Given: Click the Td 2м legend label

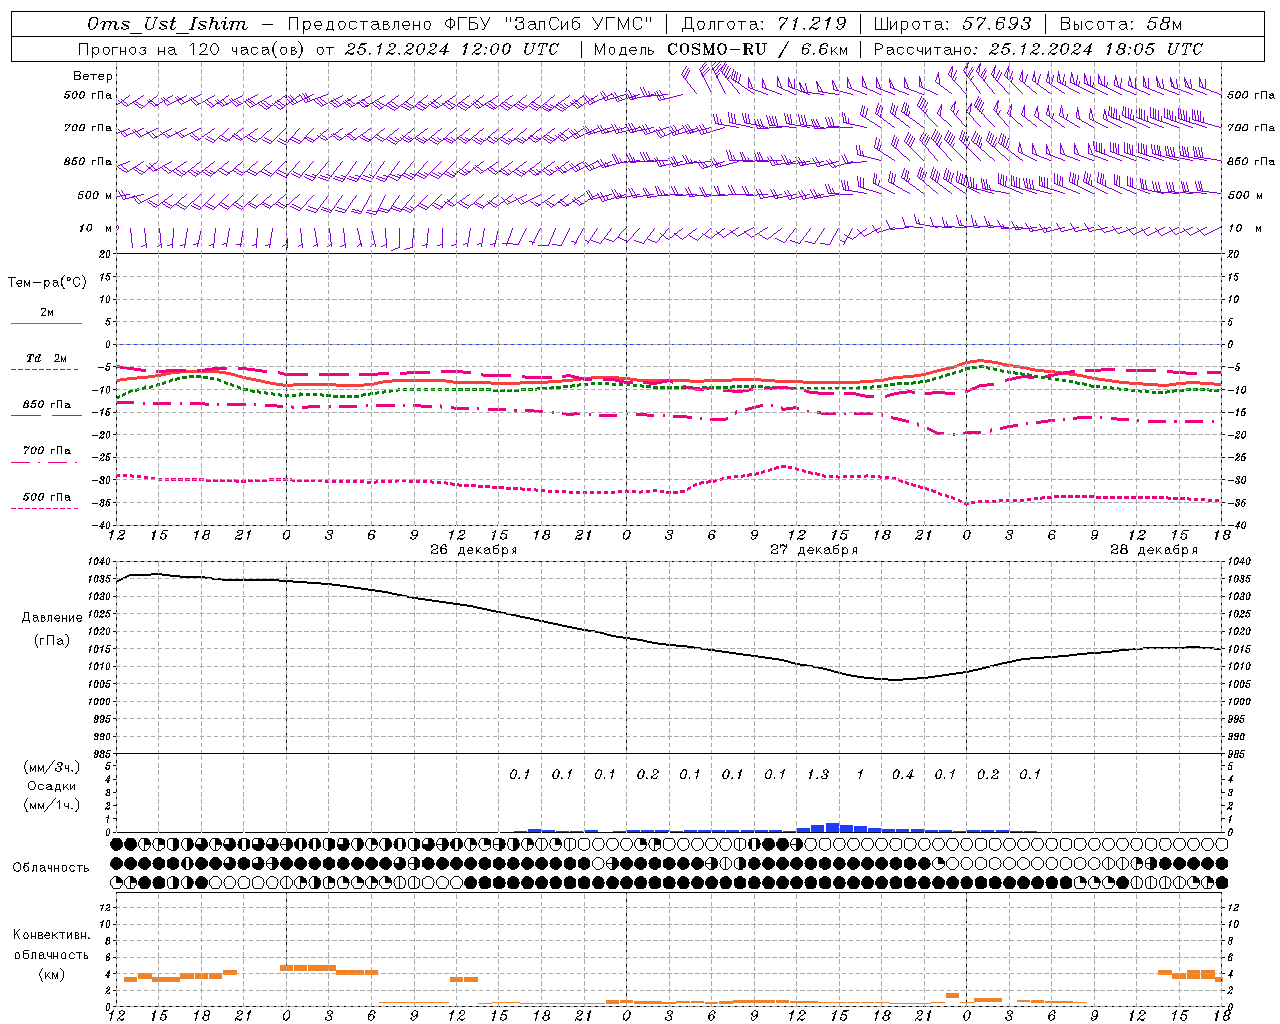Looking at the screenshot, I should click(x=47, y=358).
